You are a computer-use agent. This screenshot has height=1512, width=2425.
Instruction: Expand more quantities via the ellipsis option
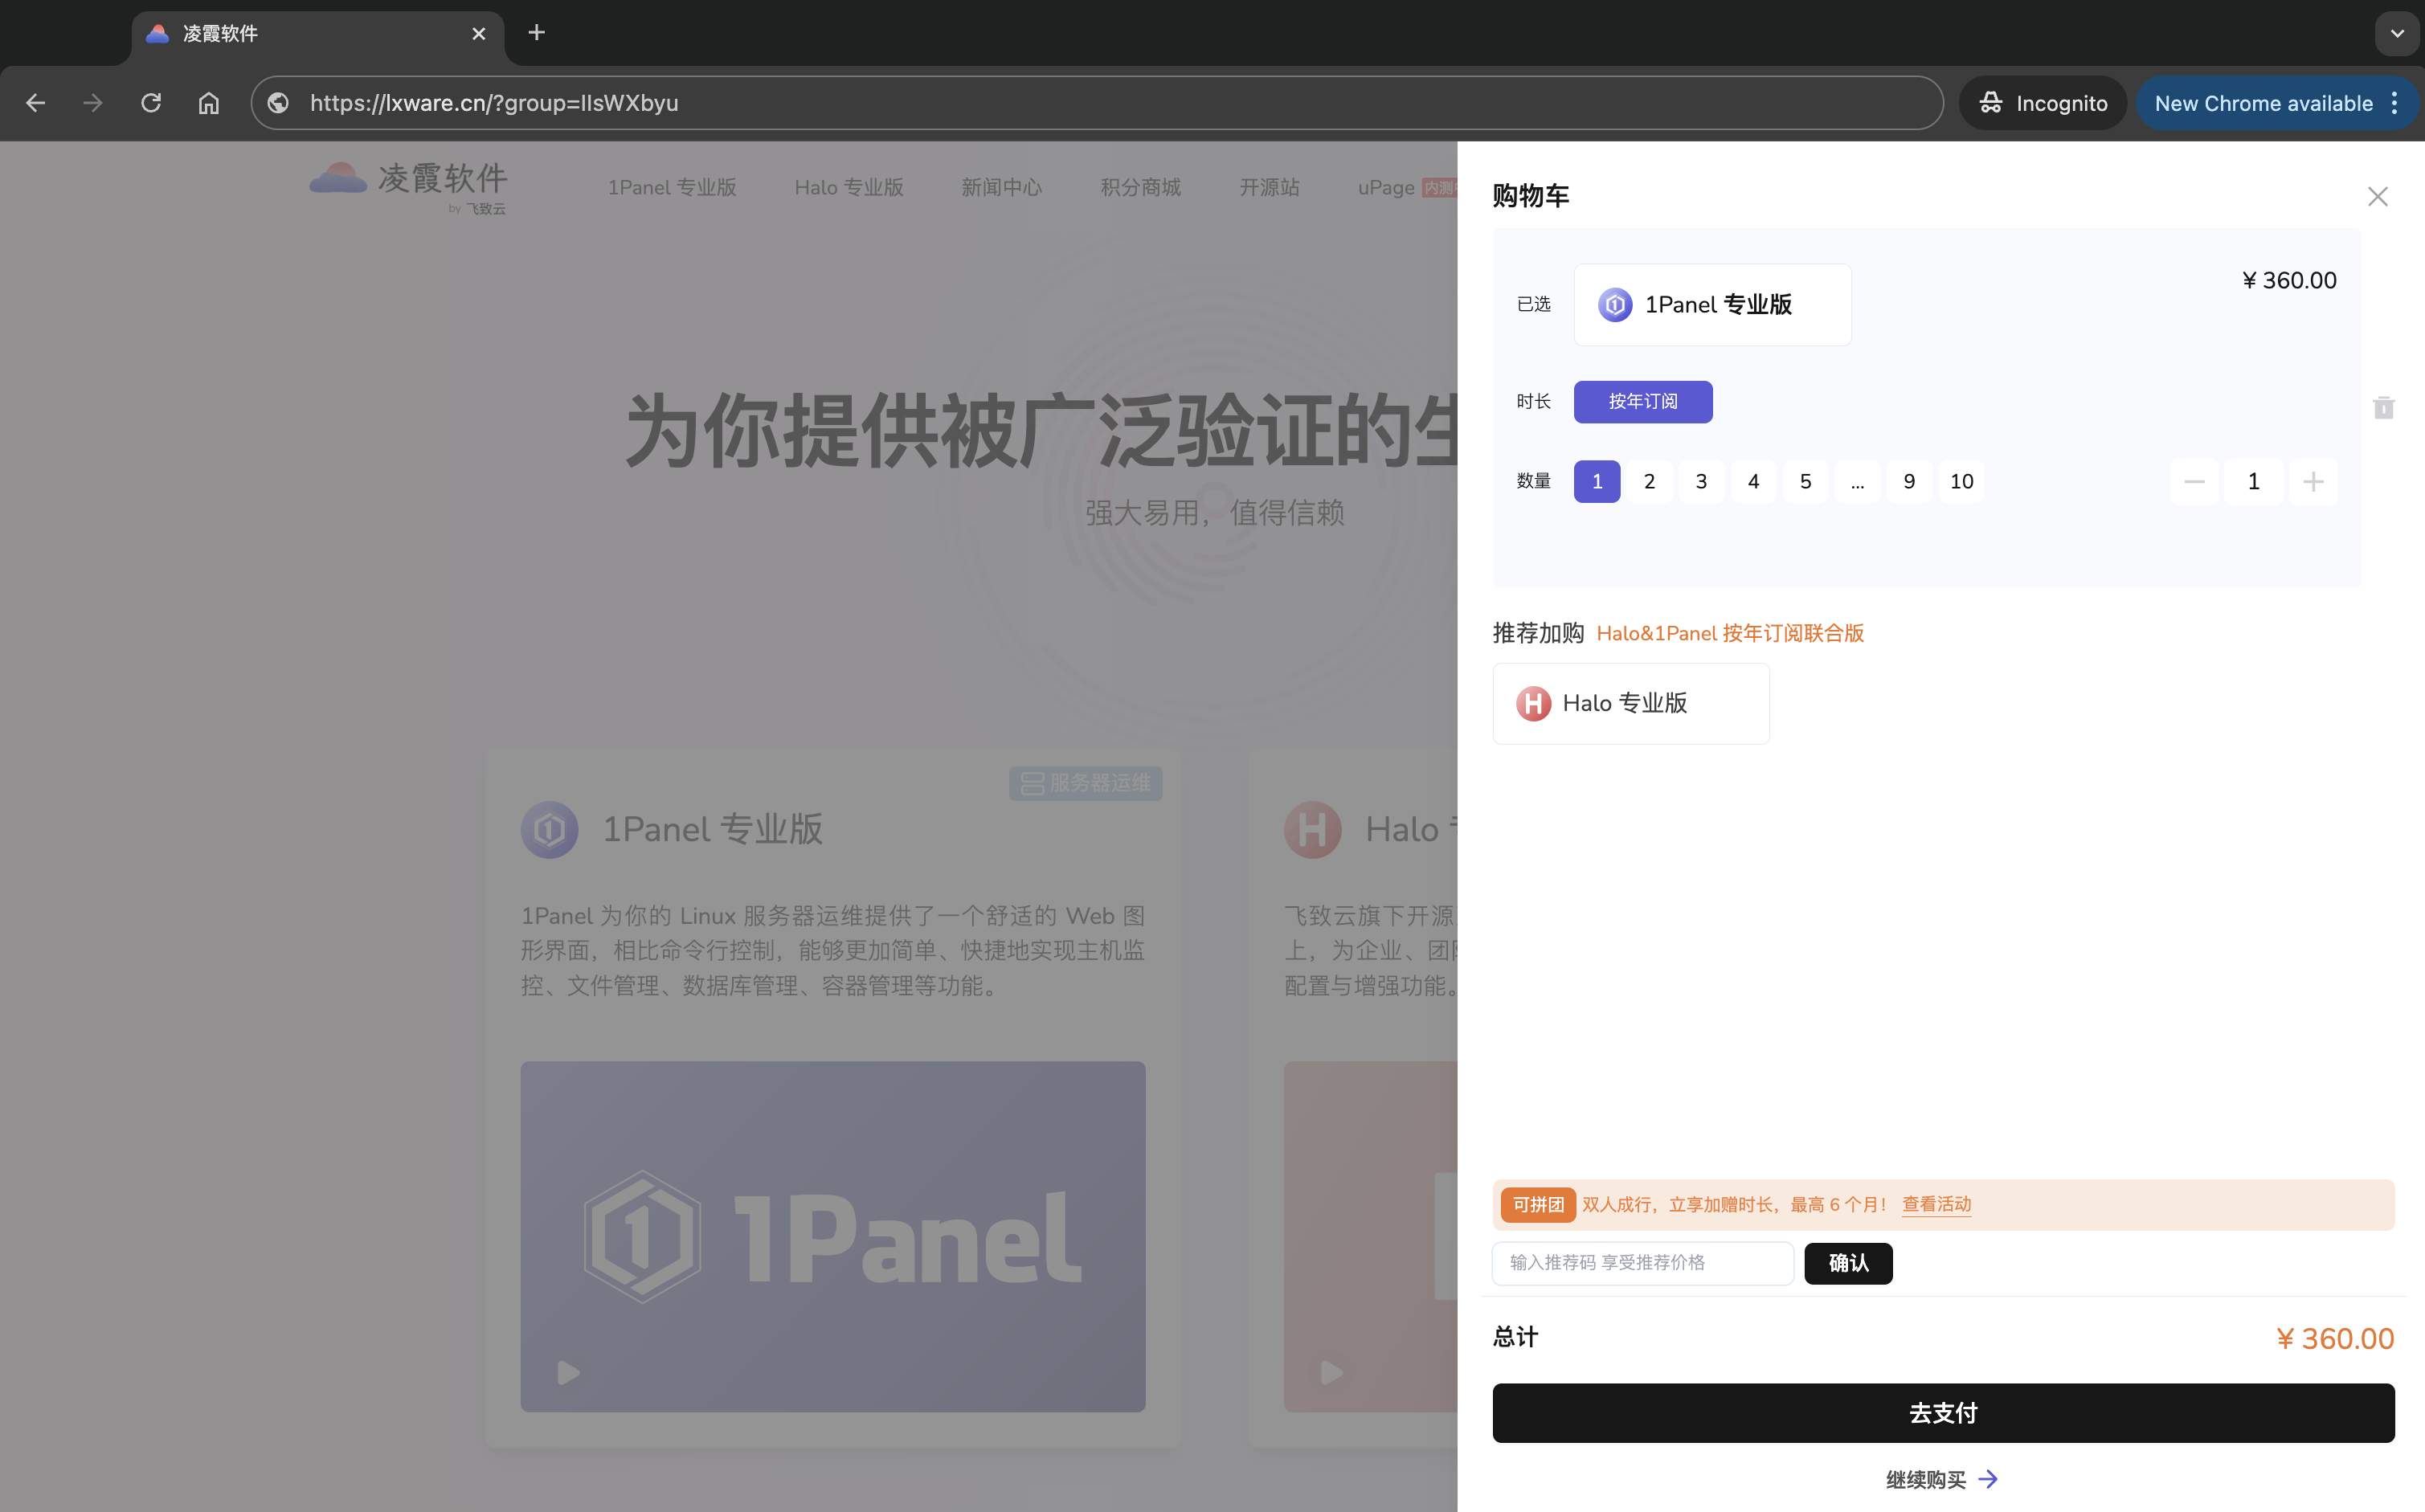1857,482
